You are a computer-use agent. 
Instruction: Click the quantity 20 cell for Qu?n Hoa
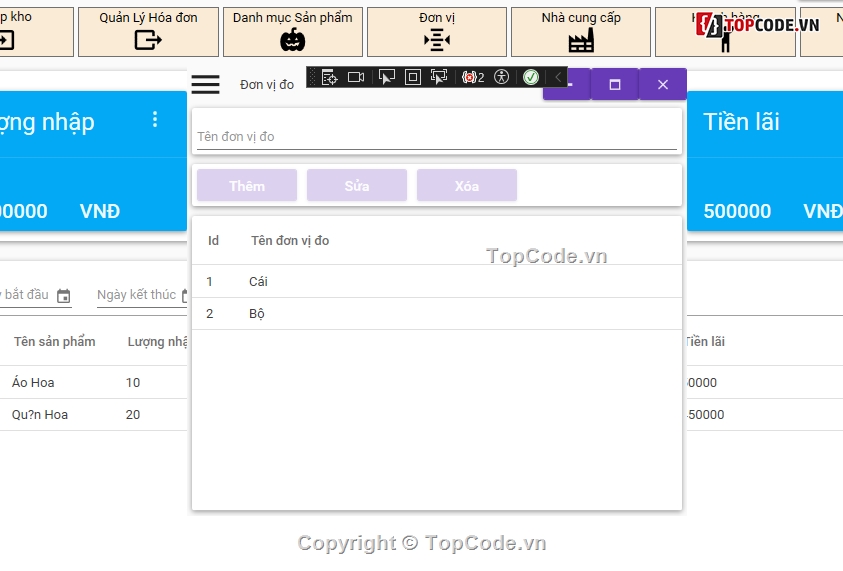(x=133, y=415)
